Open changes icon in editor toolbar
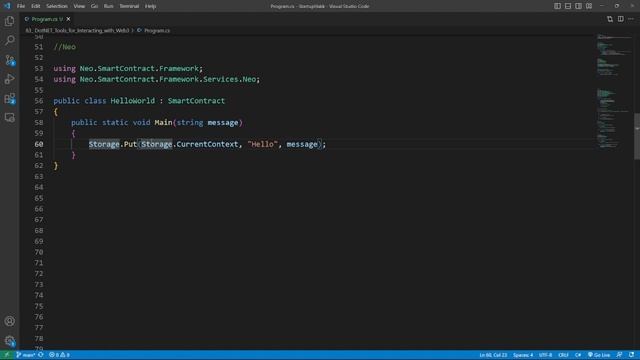This screenshot has height=360, width=640. coord(610,19)
